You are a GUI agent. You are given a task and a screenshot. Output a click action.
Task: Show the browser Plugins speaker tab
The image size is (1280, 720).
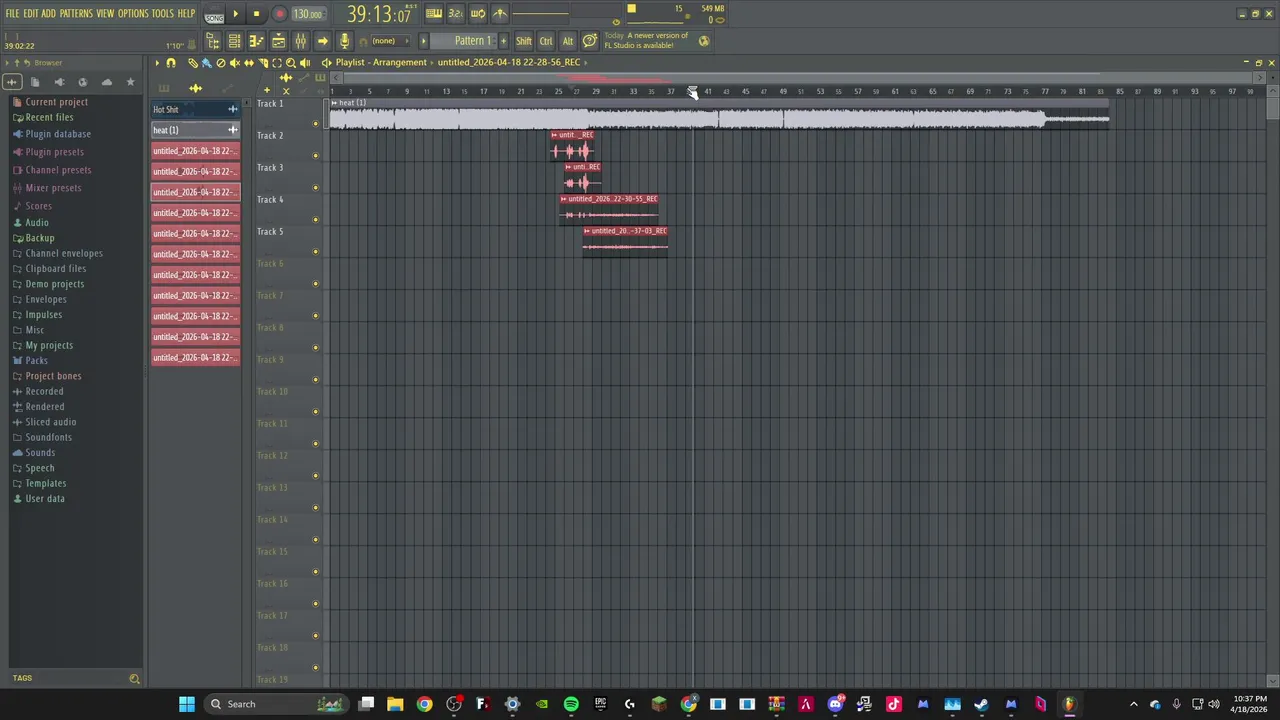tap(59, 82)
